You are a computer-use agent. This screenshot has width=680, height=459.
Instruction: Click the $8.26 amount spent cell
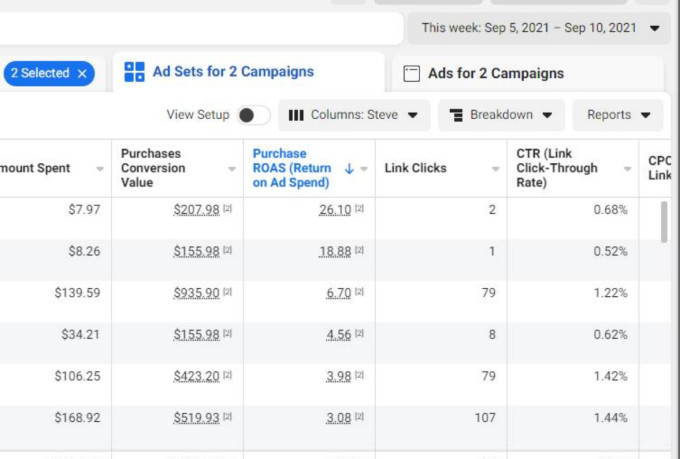pyautogui.click(x=84, y=252)
